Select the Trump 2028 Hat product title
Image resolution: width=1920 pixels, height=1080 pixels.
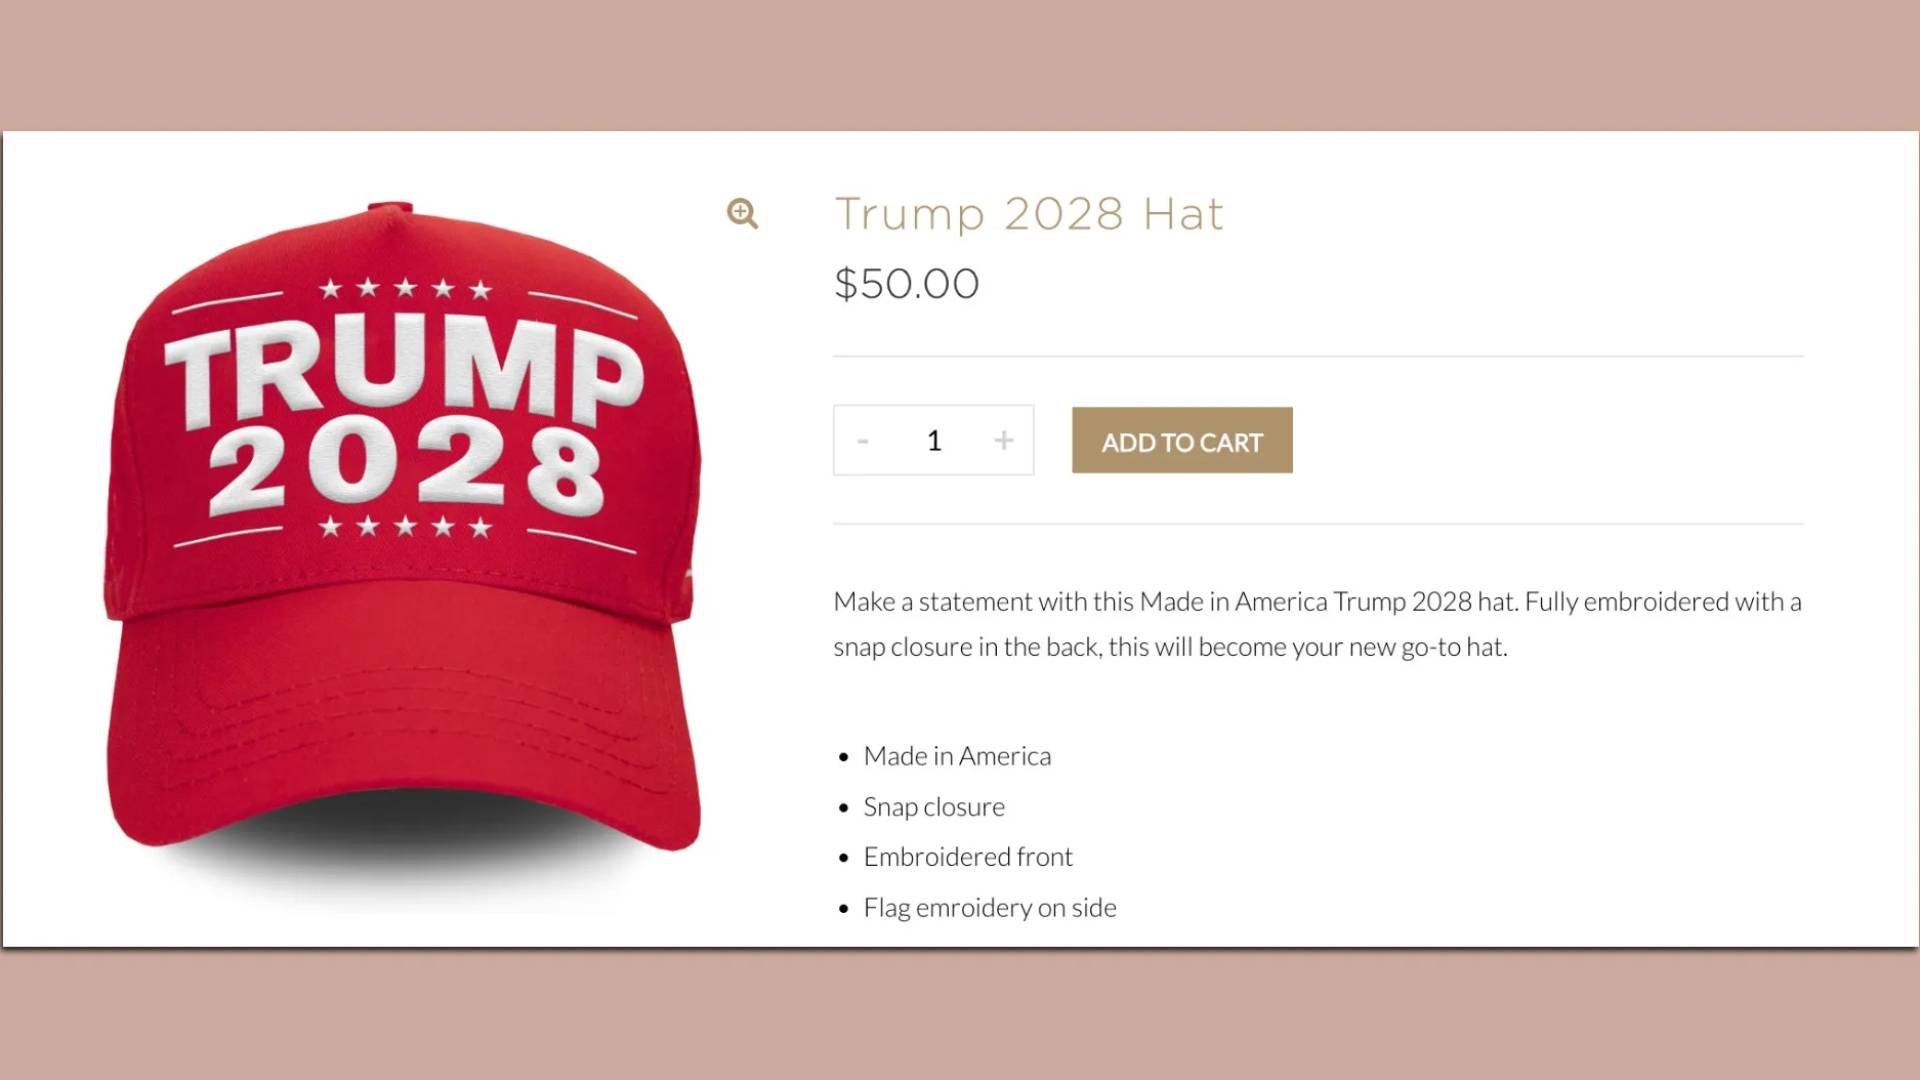tap(1029, 214)
